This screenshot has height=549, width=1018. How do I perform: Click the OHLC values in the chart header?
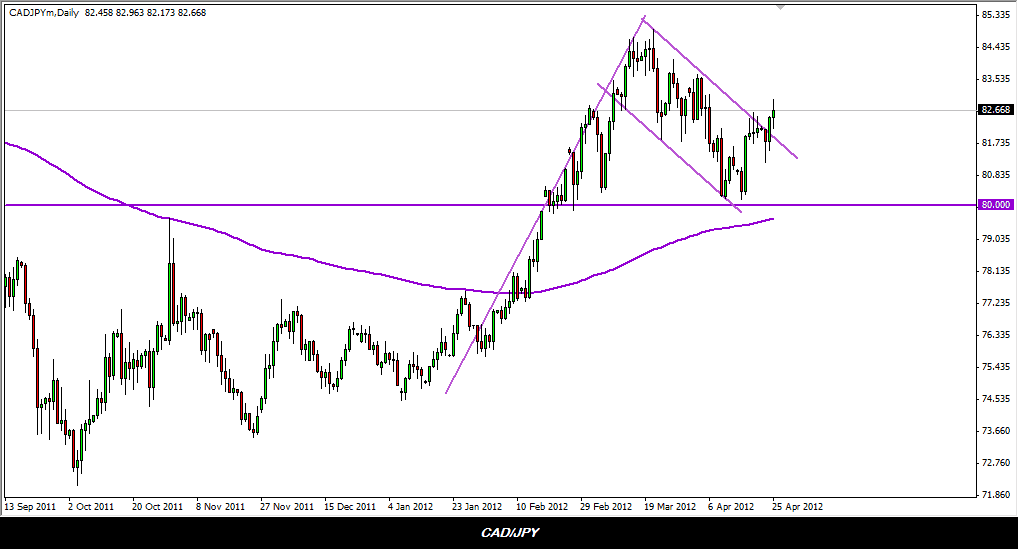(146, 13)
